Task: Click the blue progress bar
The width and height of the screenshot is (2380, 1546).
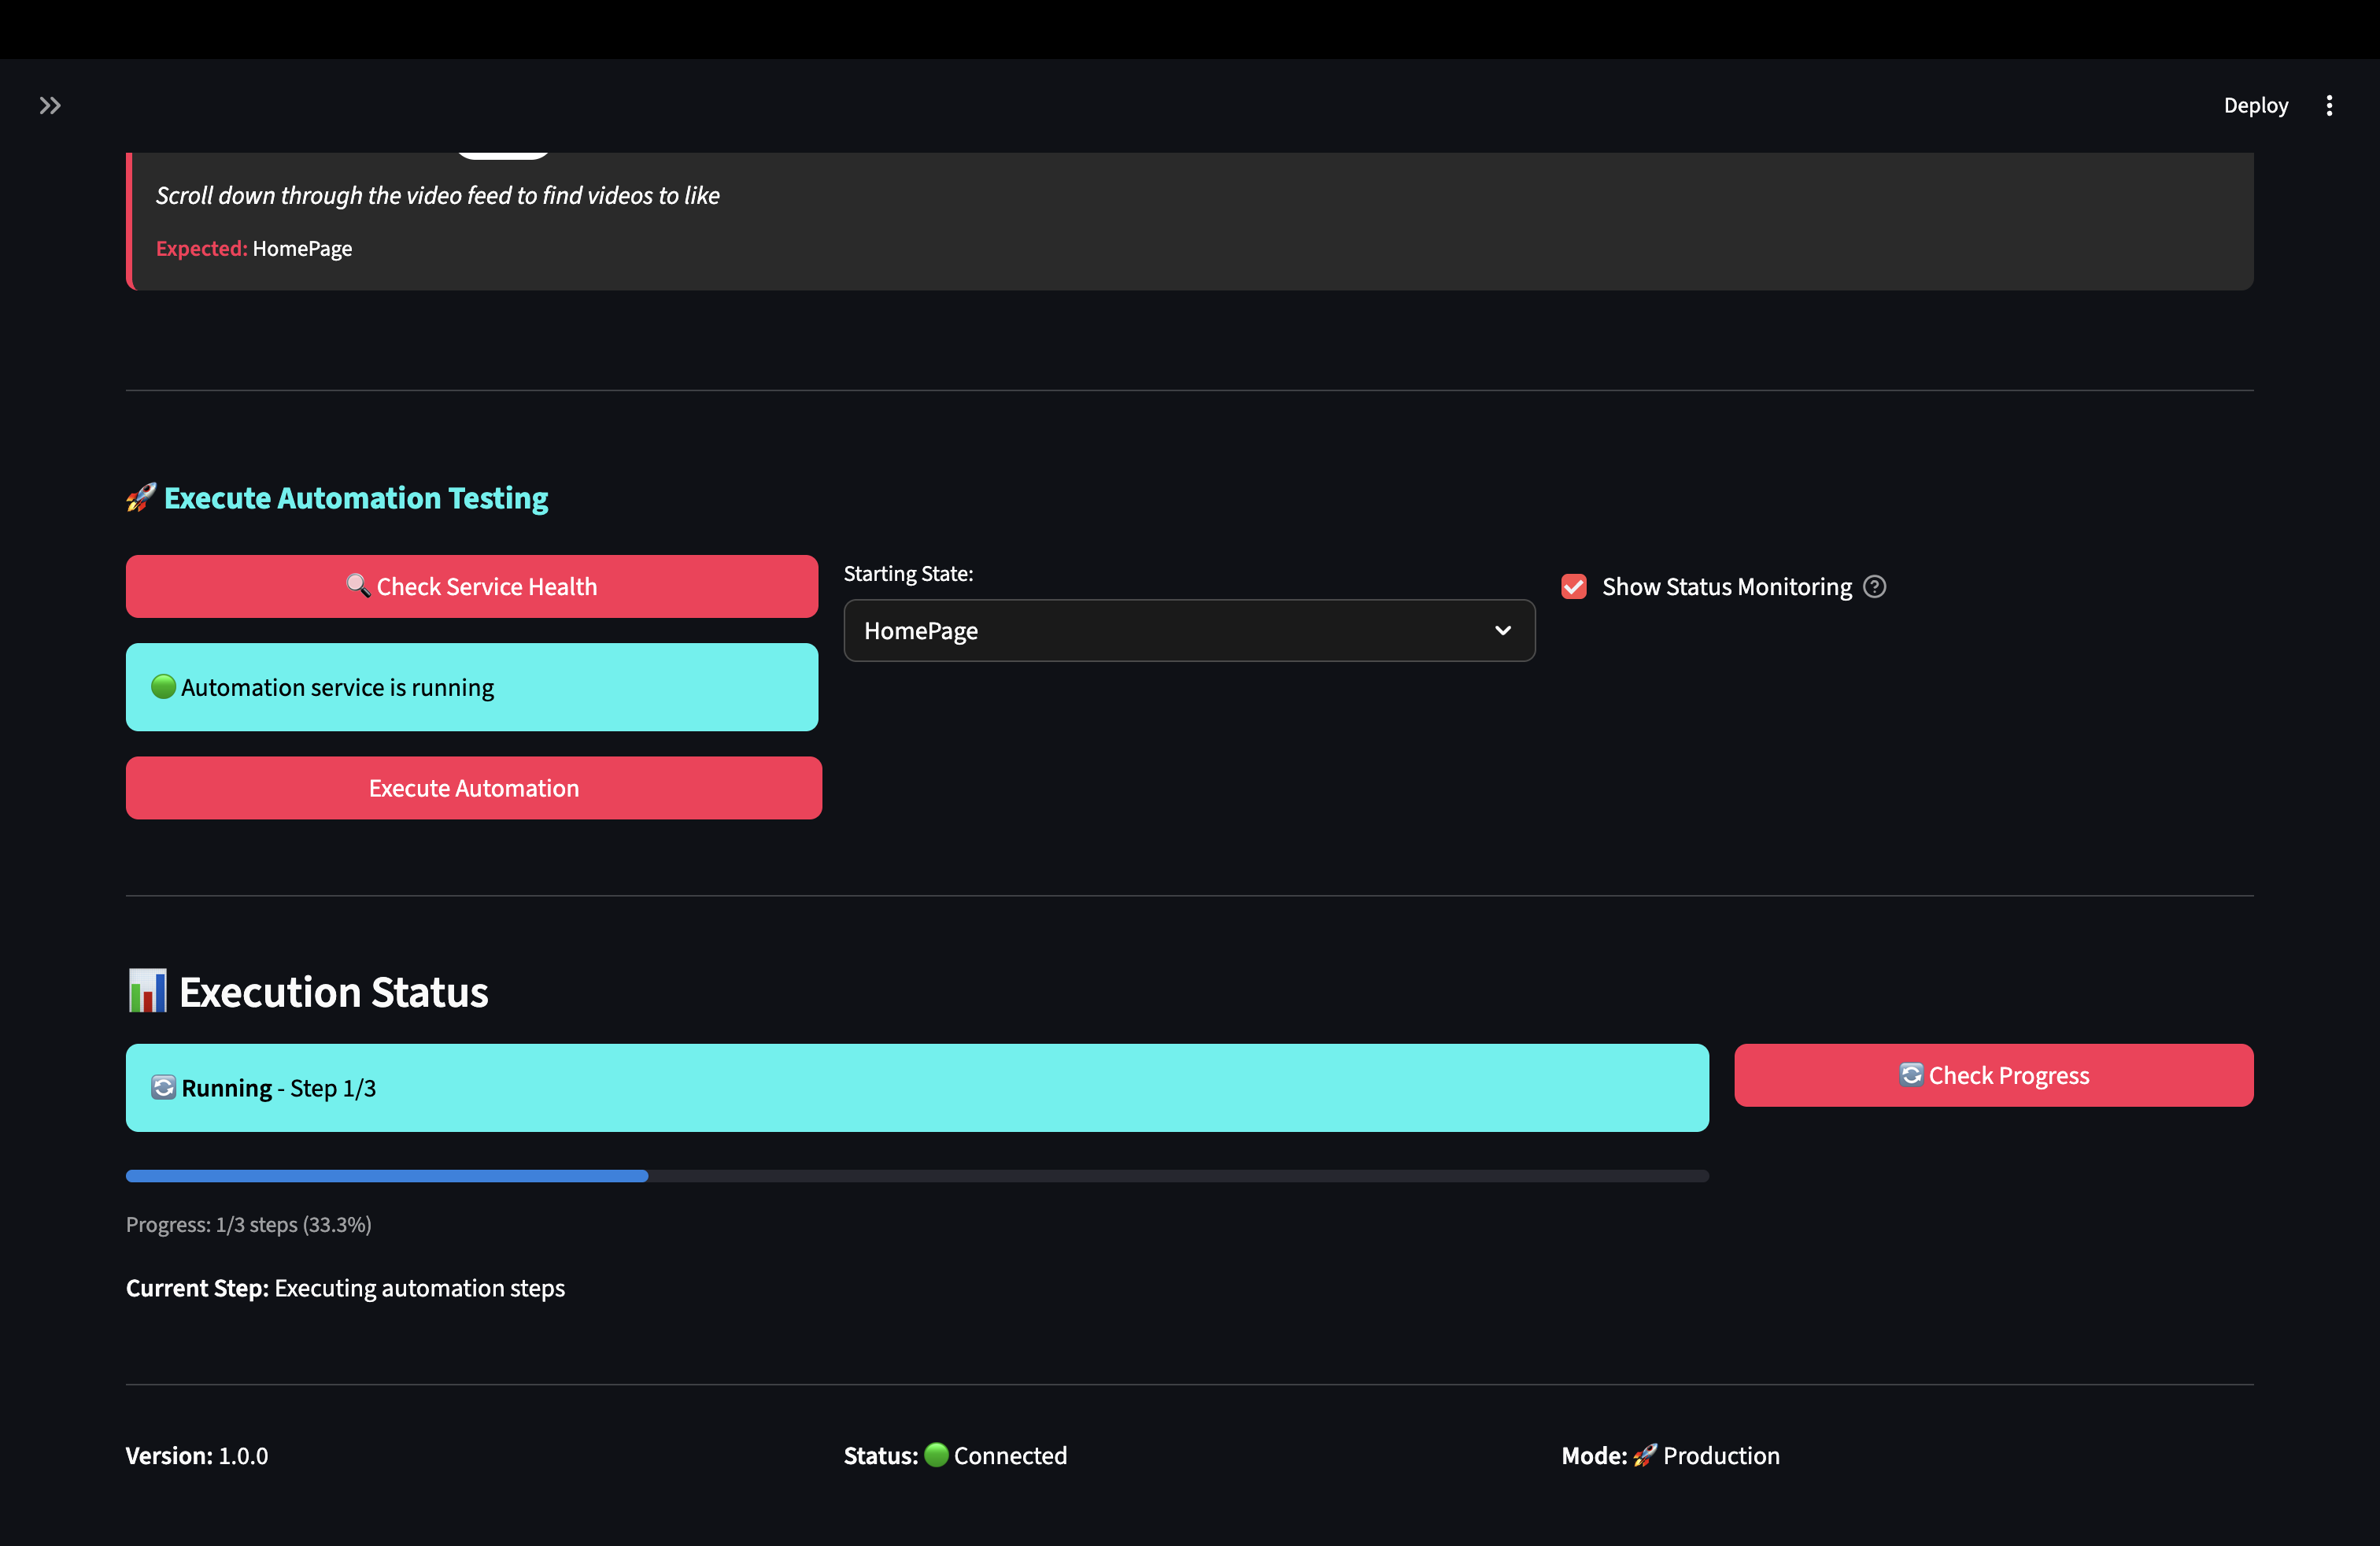Action: 387,1176
